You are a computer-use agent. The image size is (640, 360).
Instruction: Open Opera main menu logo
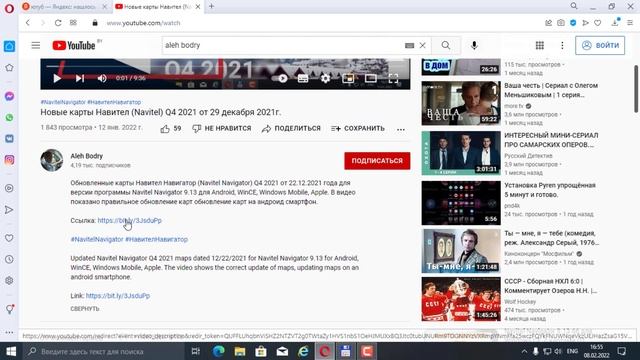9,8
